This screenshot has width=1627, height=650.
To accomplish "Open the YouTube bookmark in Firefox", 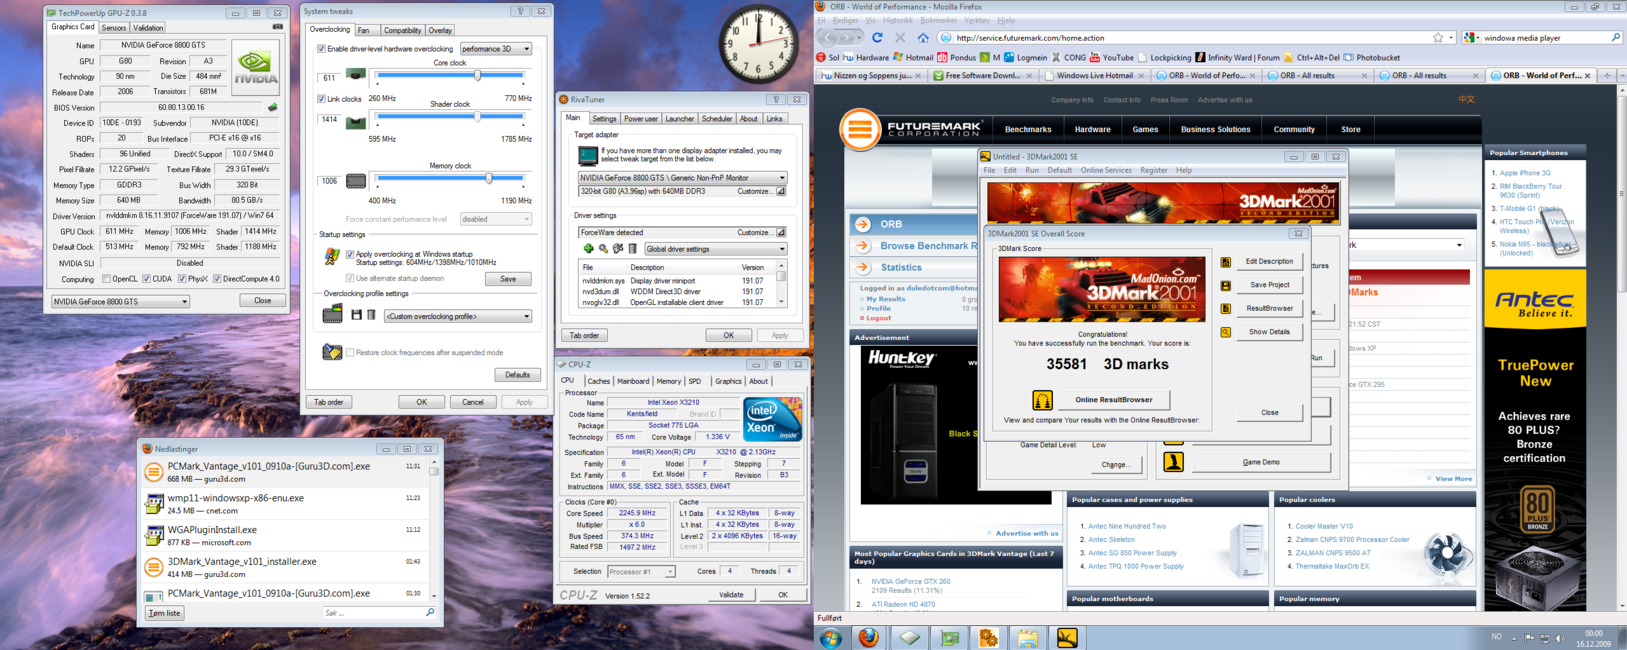I will click(1111, 58).
